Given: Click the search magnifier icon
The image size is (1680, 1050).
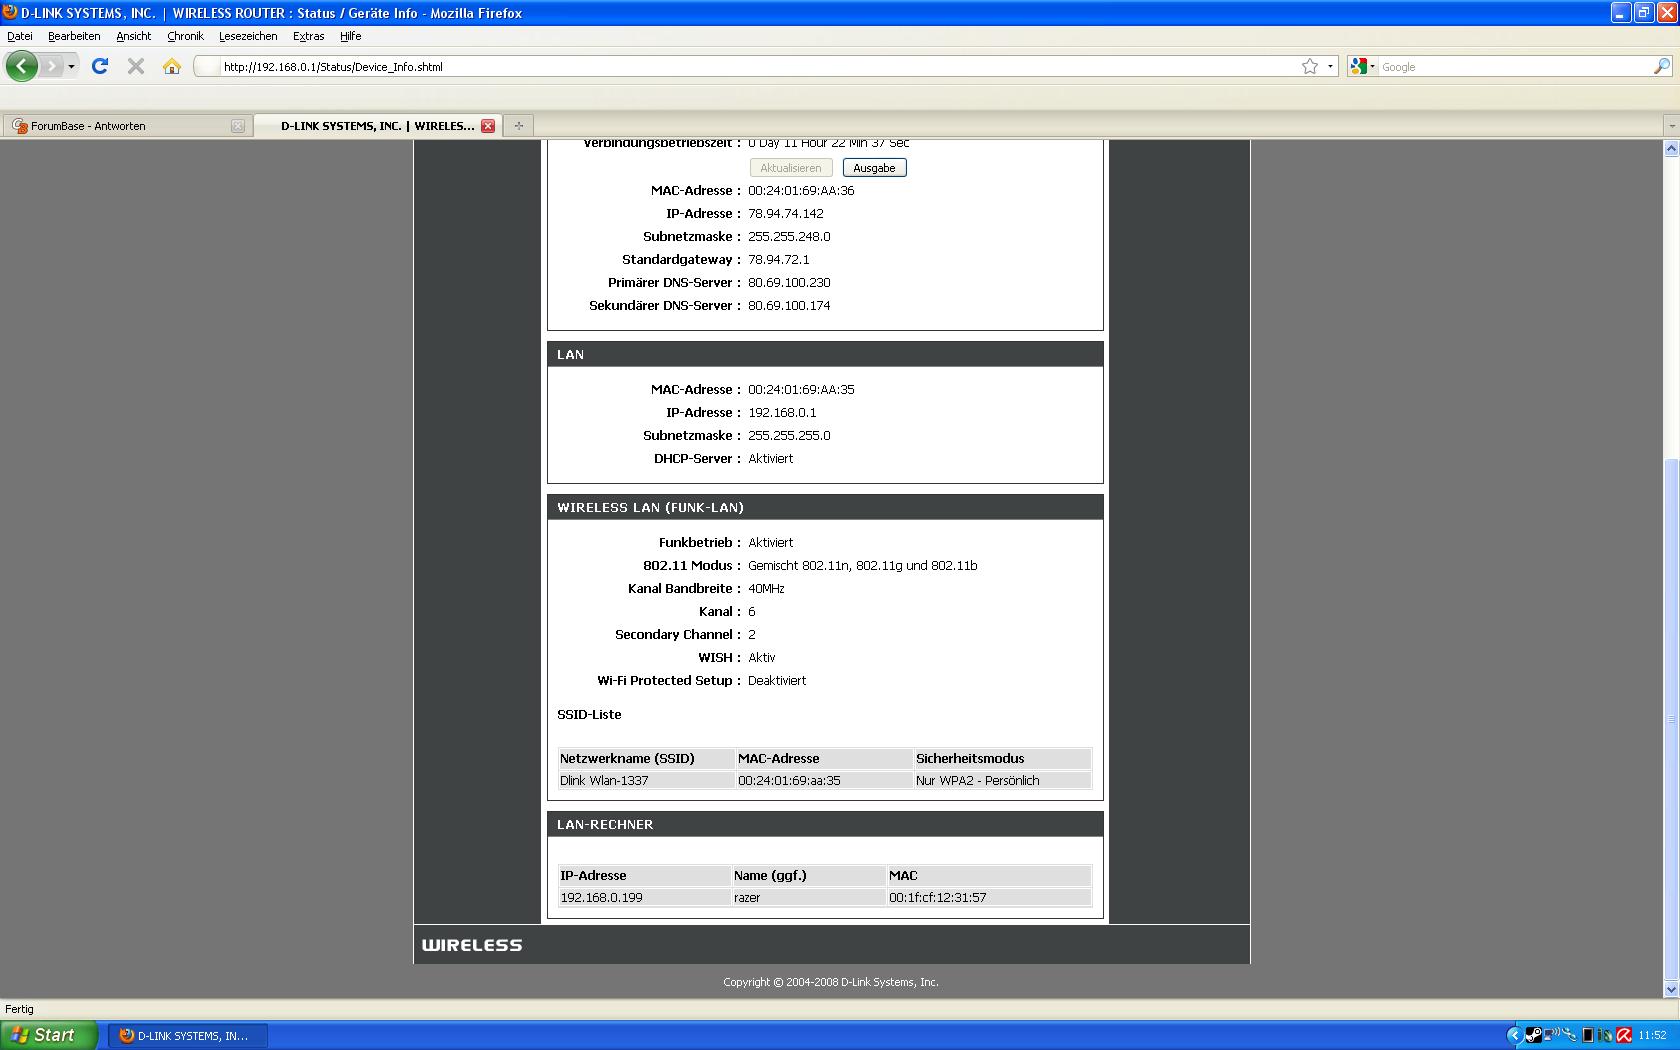Looking at the screenshot, I should tap(1662, 66).
